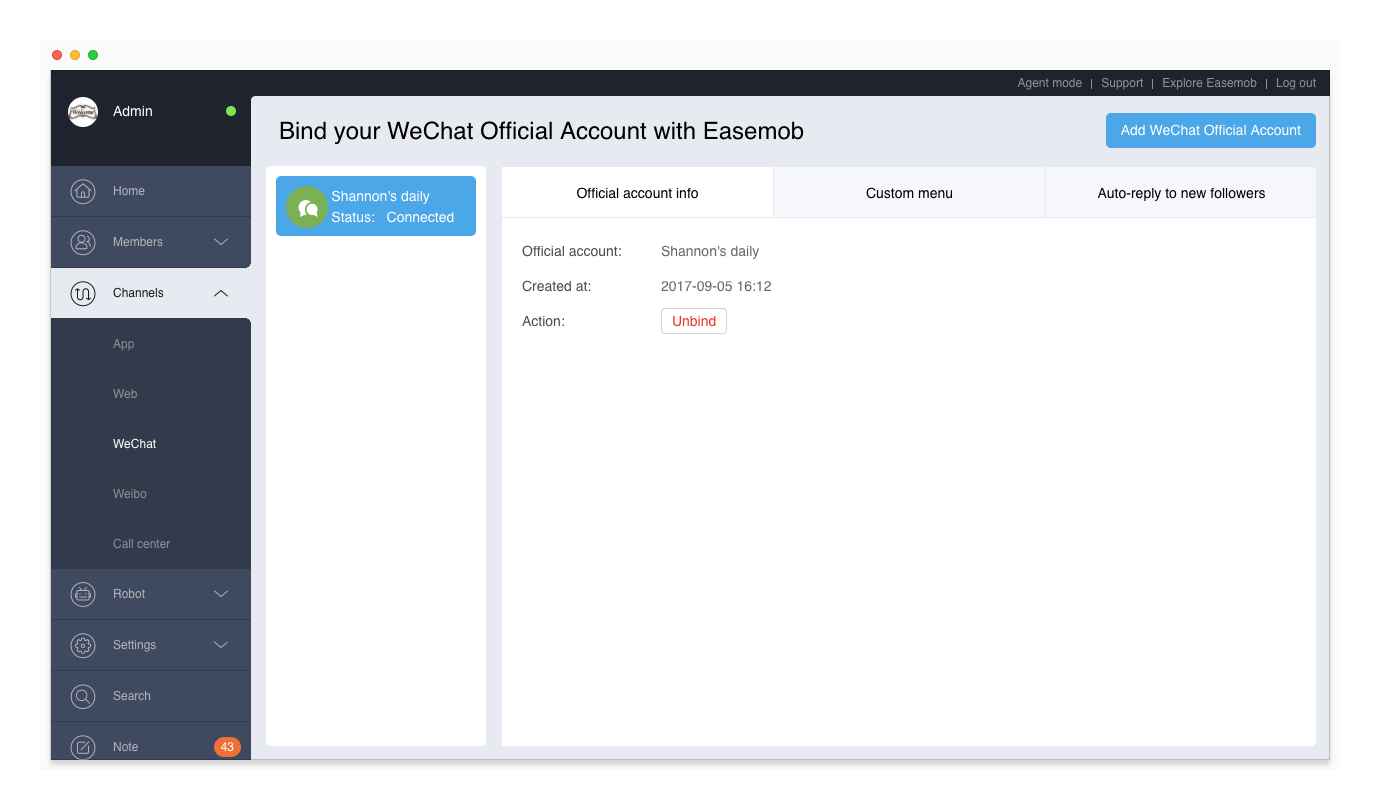This screenshot has height=810, width=1380.
Task: Click the Home menu label
Action: click(129, 191)
